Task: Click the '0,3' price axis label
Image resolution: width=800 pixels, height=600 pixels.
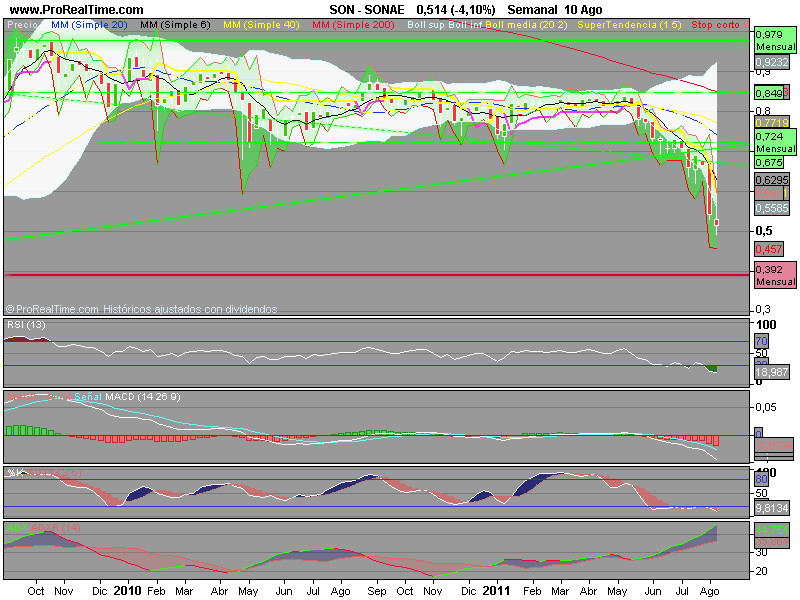Action: click(764, 309)
